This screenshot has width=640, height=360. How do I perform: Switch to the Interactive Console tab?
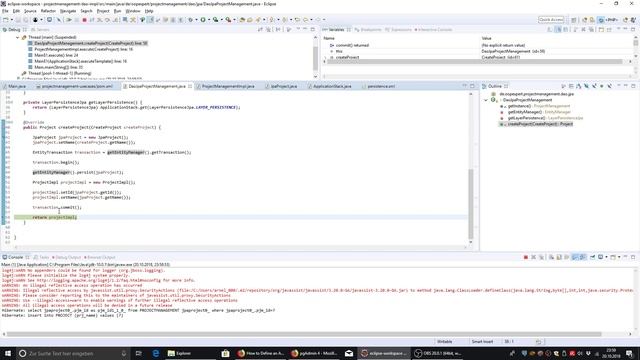coord(434,29)
